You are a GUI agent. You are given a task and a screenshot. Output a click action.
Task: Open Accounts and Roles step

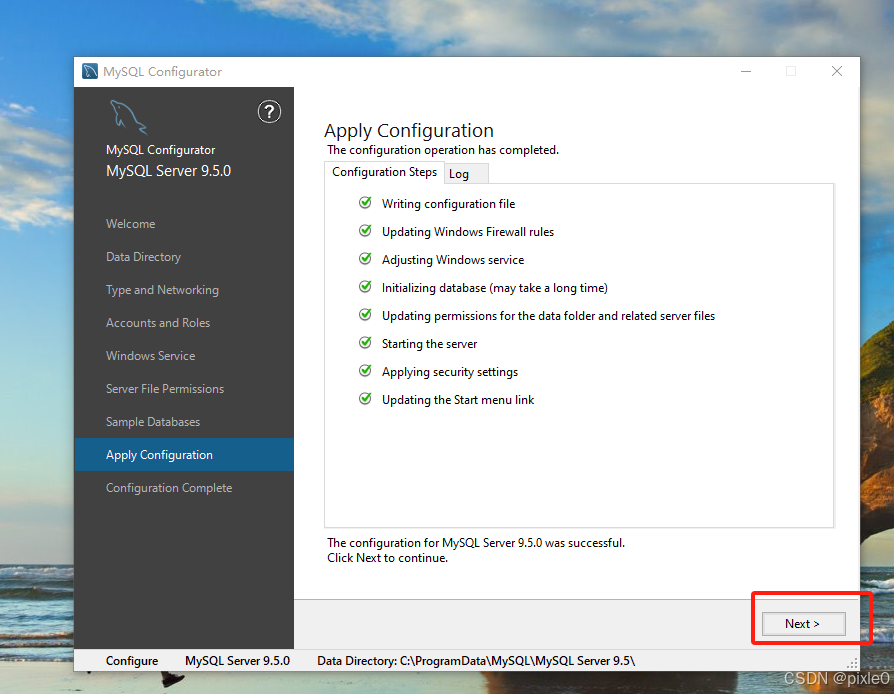click(158, 323)
